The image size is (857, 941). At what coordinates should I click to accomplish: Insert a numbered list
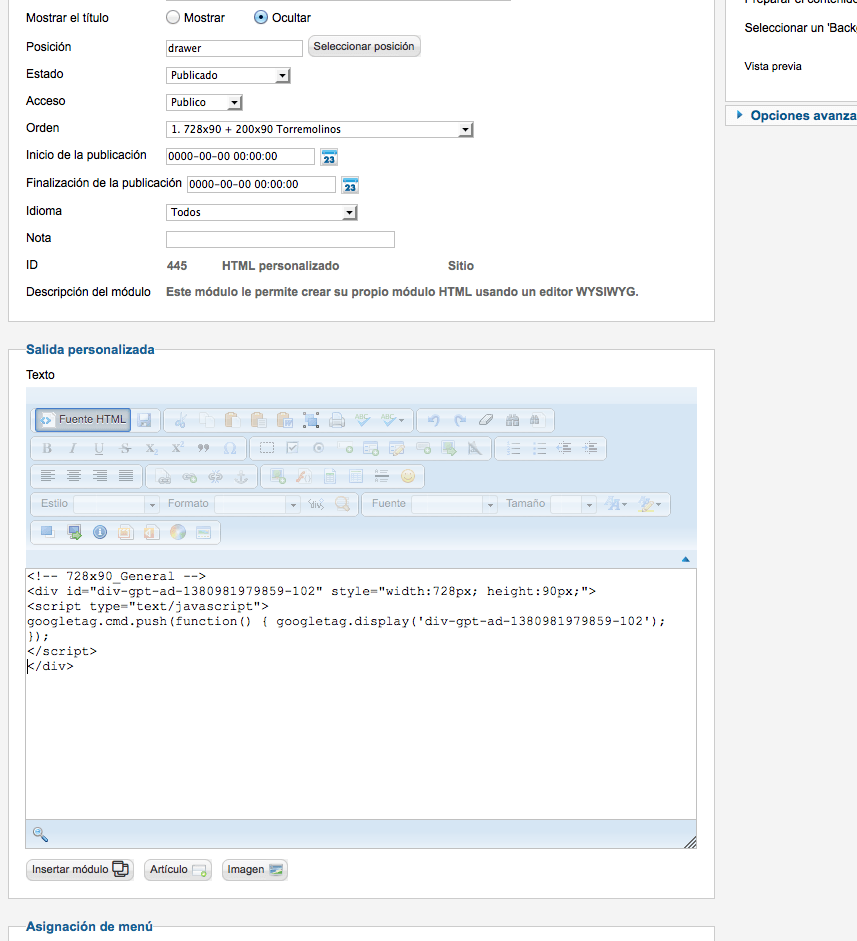coord(513,448)
